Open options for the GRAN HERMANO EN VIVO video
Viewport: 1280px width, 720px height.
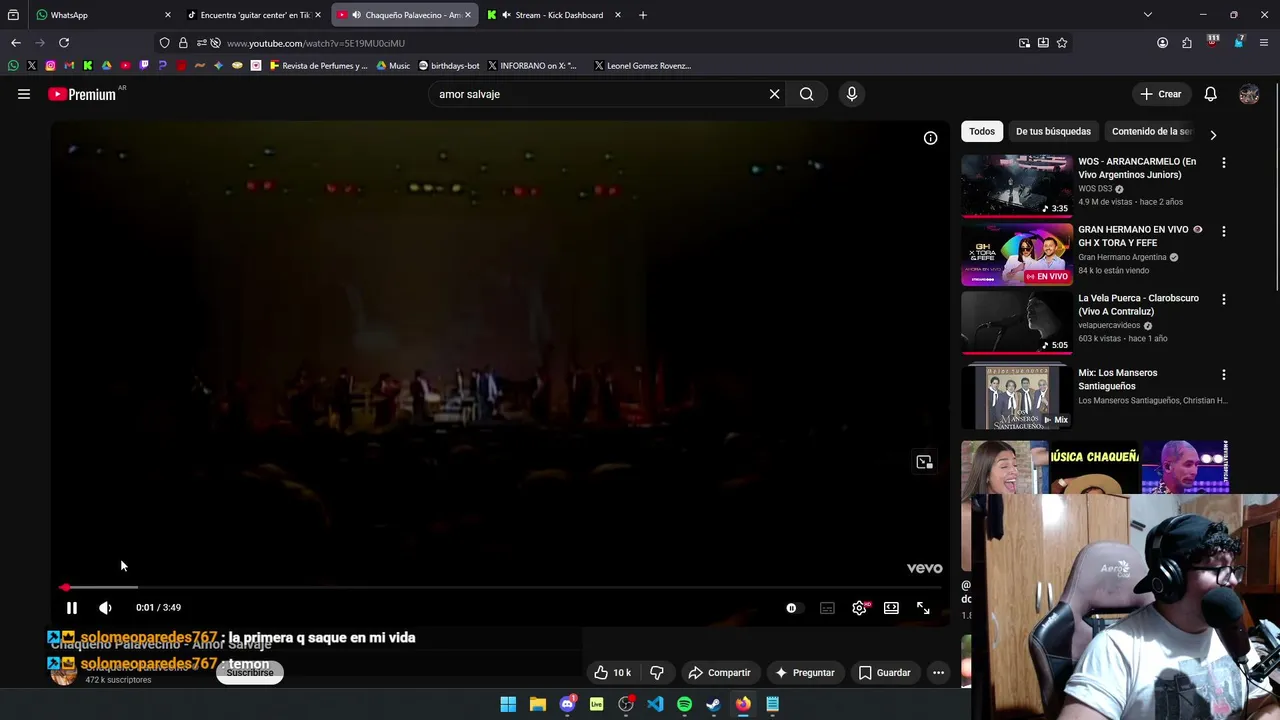point(1224,231)
